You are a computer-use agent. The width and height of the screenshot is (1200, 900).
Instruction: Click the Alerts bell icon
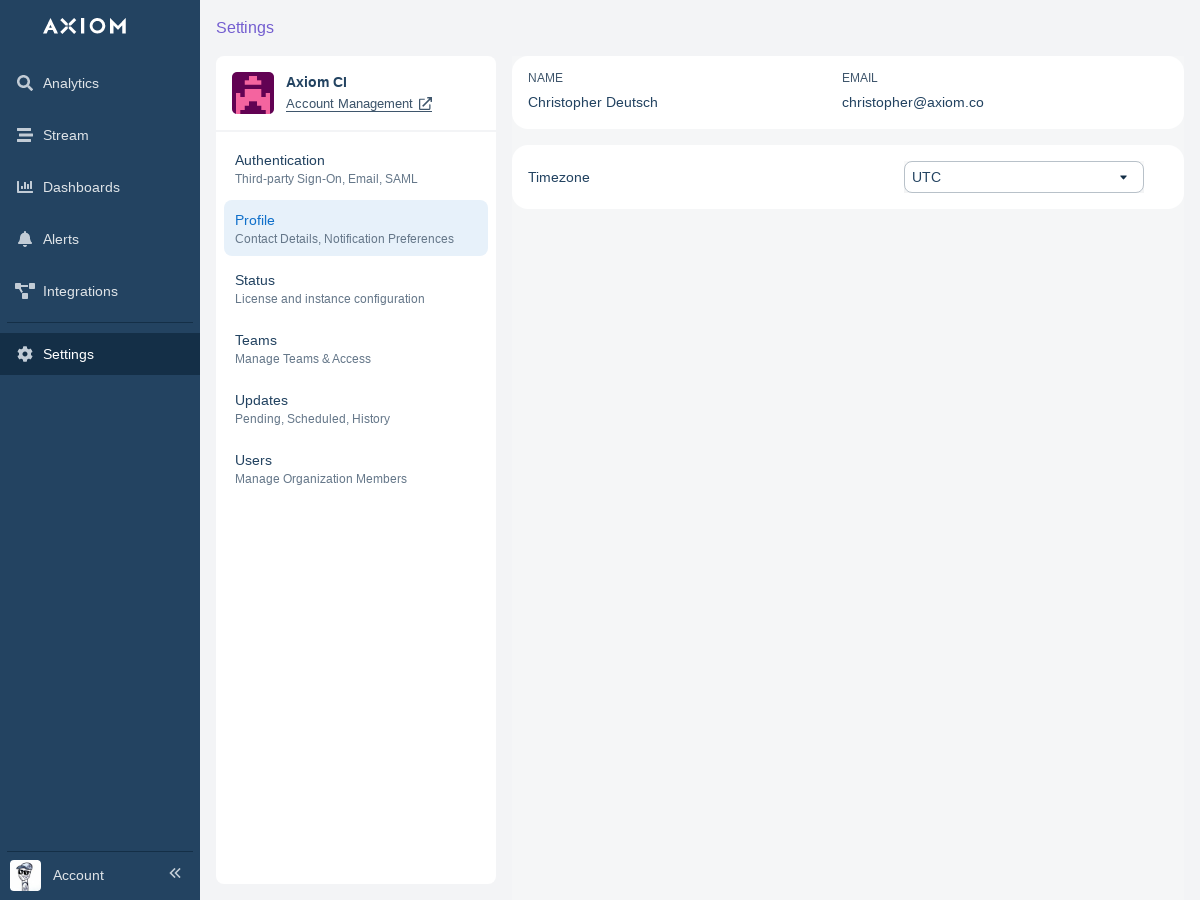(x=25, y=239)
